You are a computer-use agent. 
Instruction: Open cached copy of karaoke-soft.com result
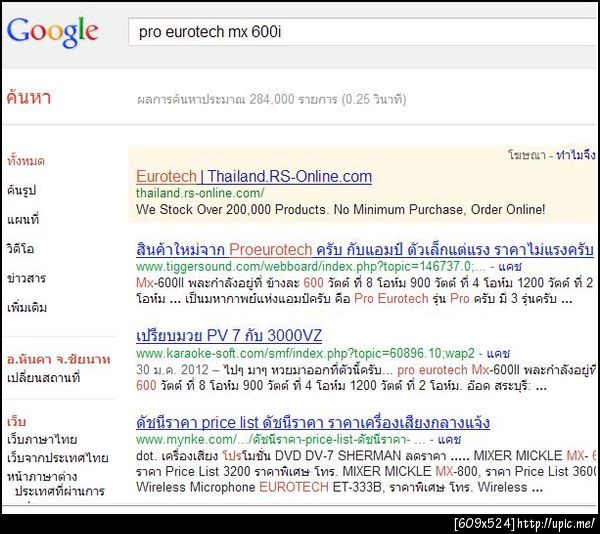[498, 353]
